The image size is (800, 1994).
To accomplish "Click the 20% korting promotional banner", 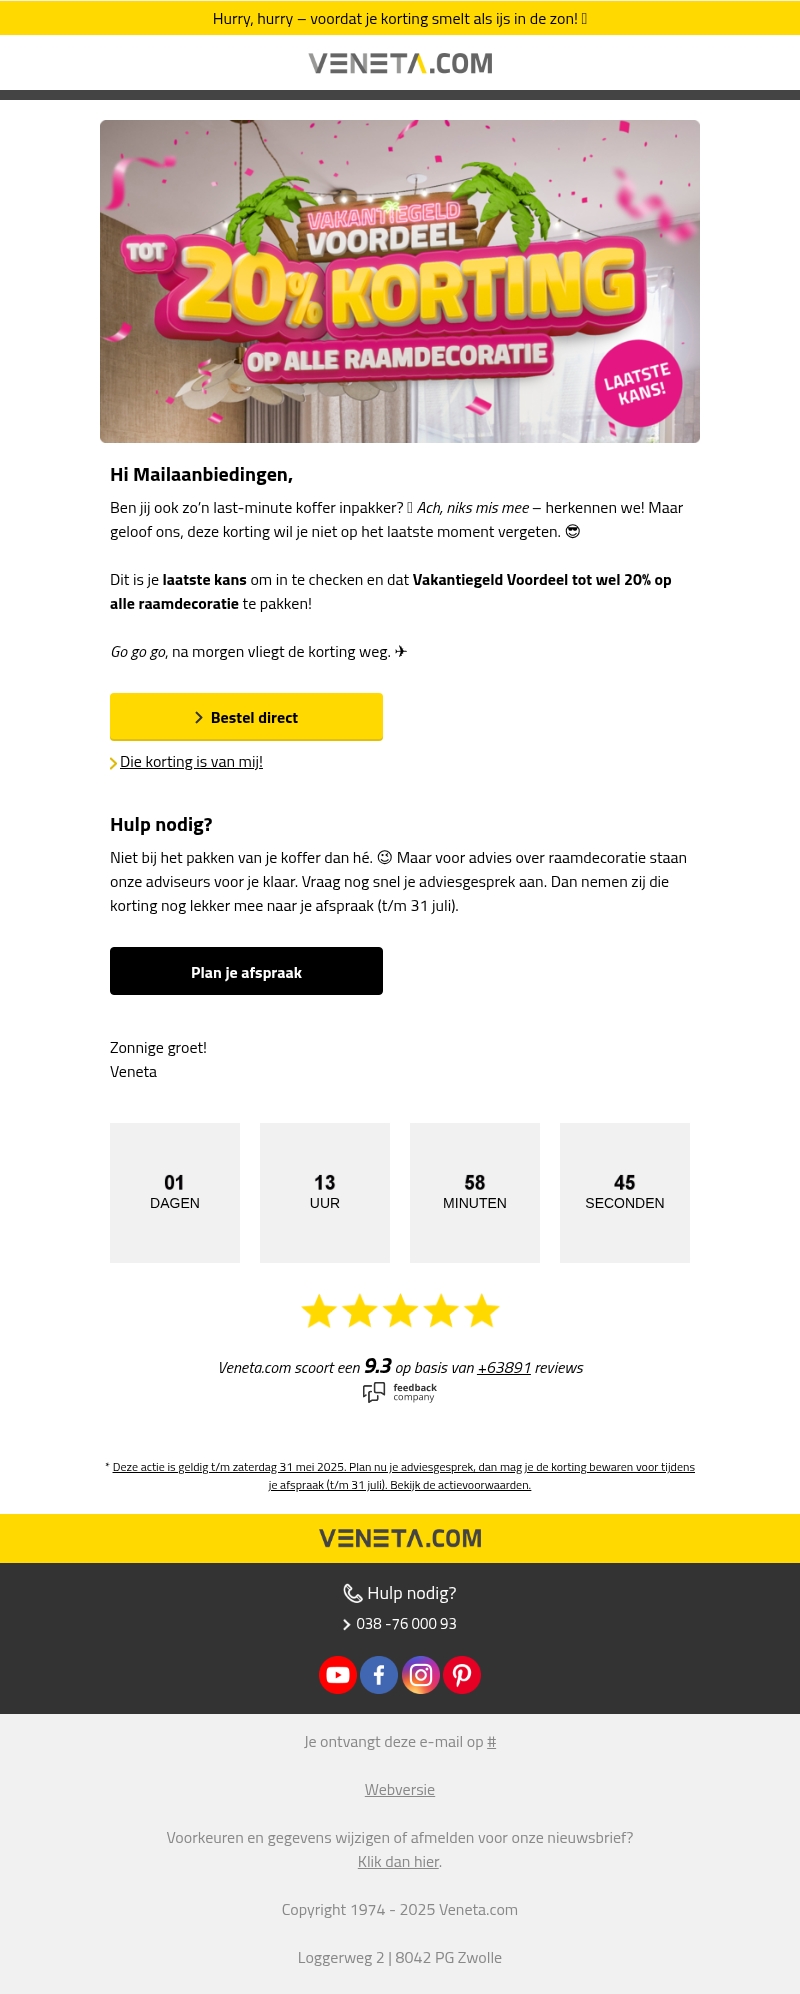I will (x=400, y=281).
